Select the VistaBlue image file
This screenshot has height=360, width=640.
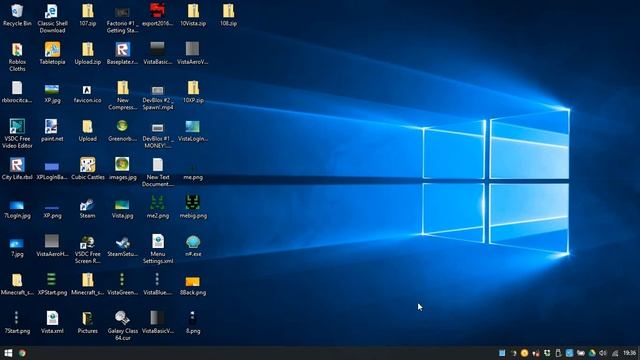tap(158, 284)
